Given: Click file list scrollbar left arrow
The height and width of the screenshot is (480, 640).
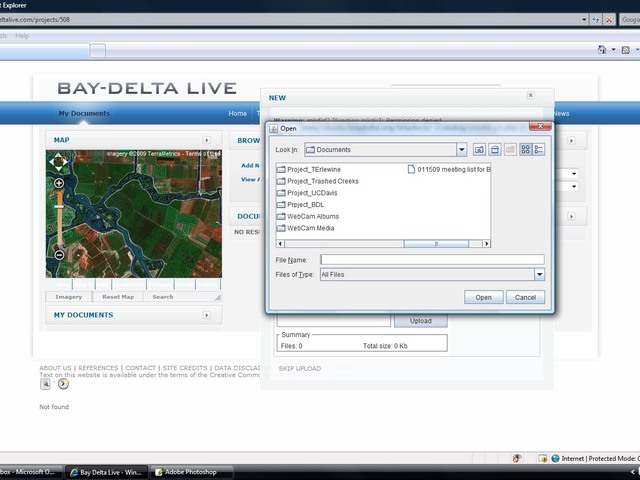Looking at the screenshot, I should tap(280, 244).
